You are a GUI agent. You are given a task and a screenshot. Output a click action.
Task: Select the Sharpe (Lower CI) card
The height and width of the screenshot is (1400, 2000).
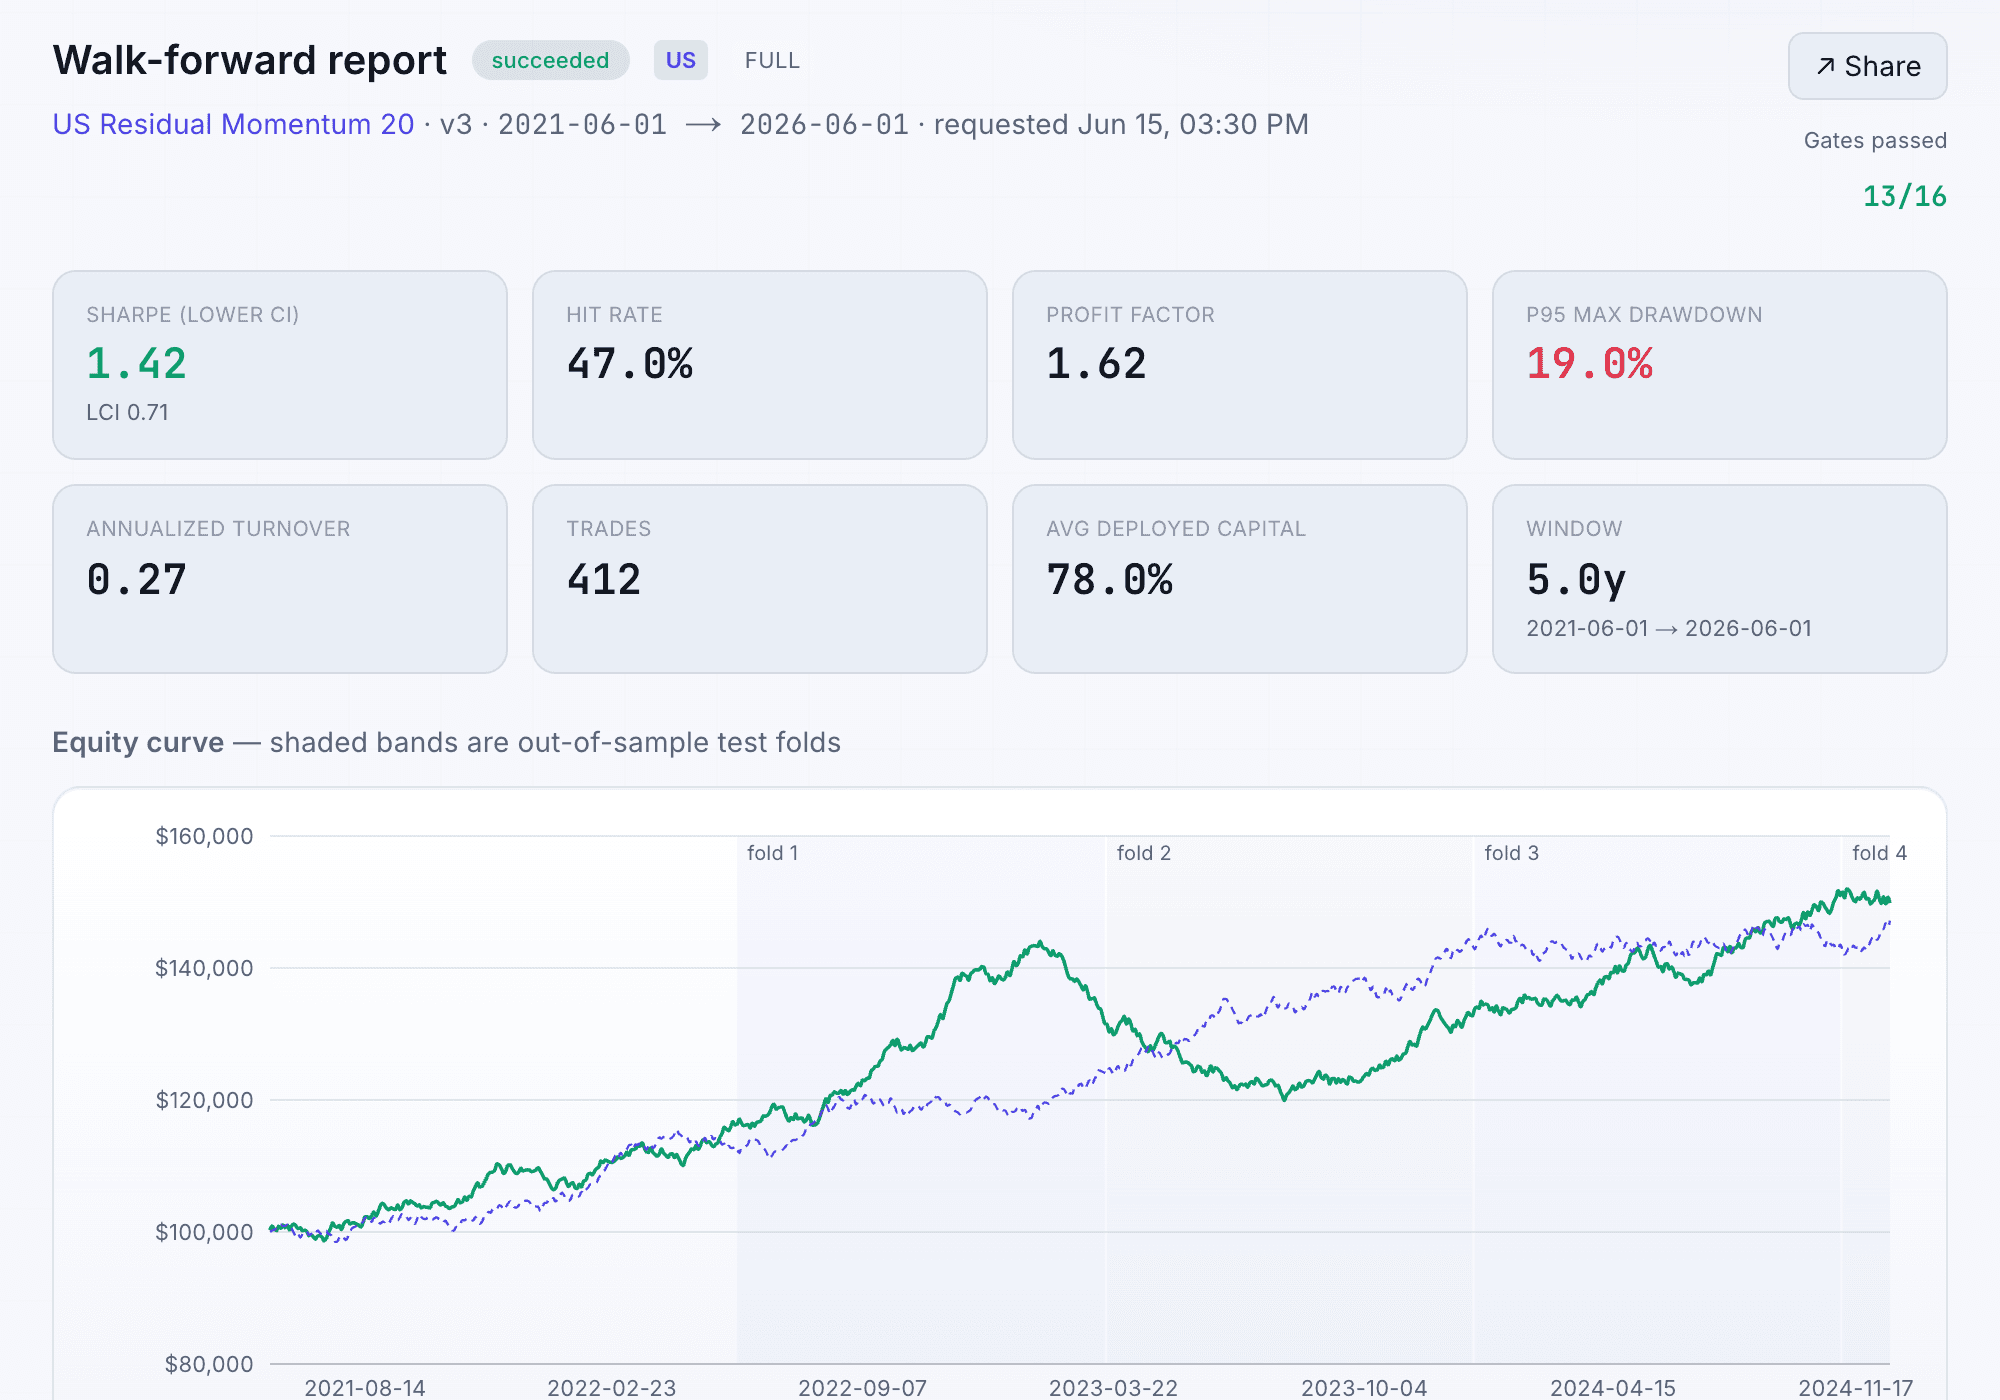[x=280, y=365]
